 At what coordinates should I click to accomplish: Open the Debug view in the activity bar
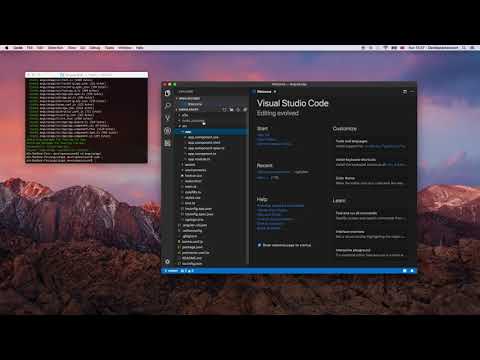(168, 131)
